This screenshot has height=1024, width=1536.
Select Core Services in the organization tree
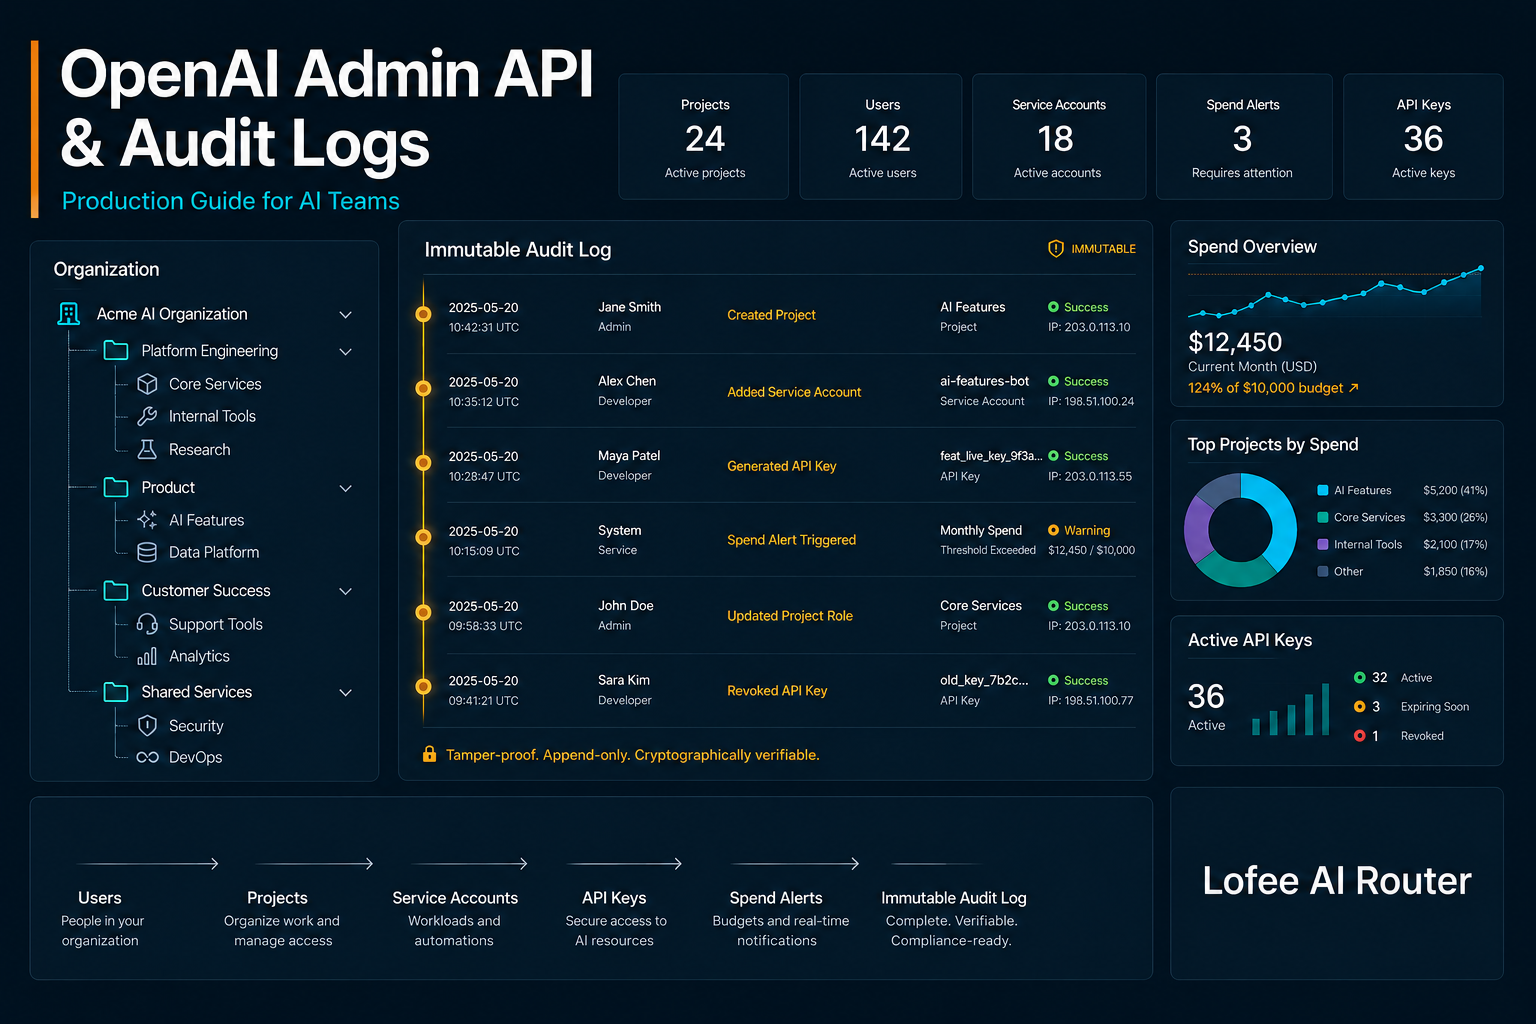point(215,384)
